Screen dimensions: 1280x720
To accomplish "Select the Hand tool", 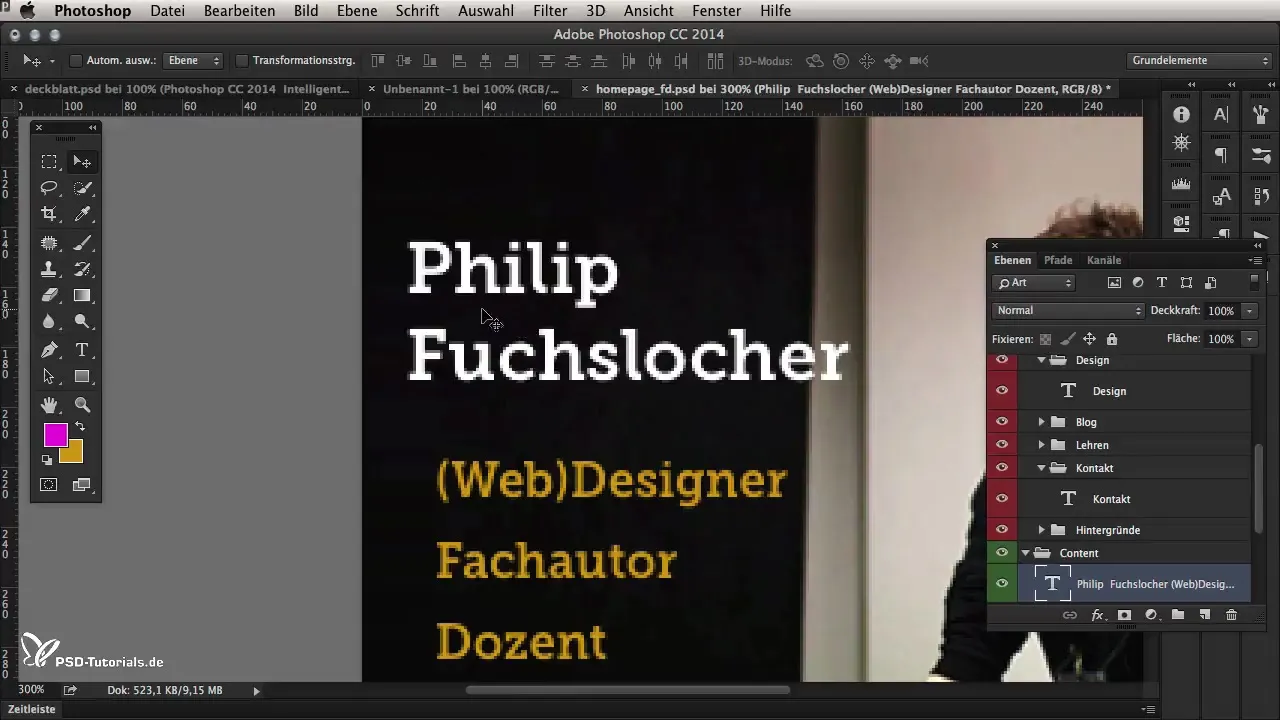I will [49, 405].
